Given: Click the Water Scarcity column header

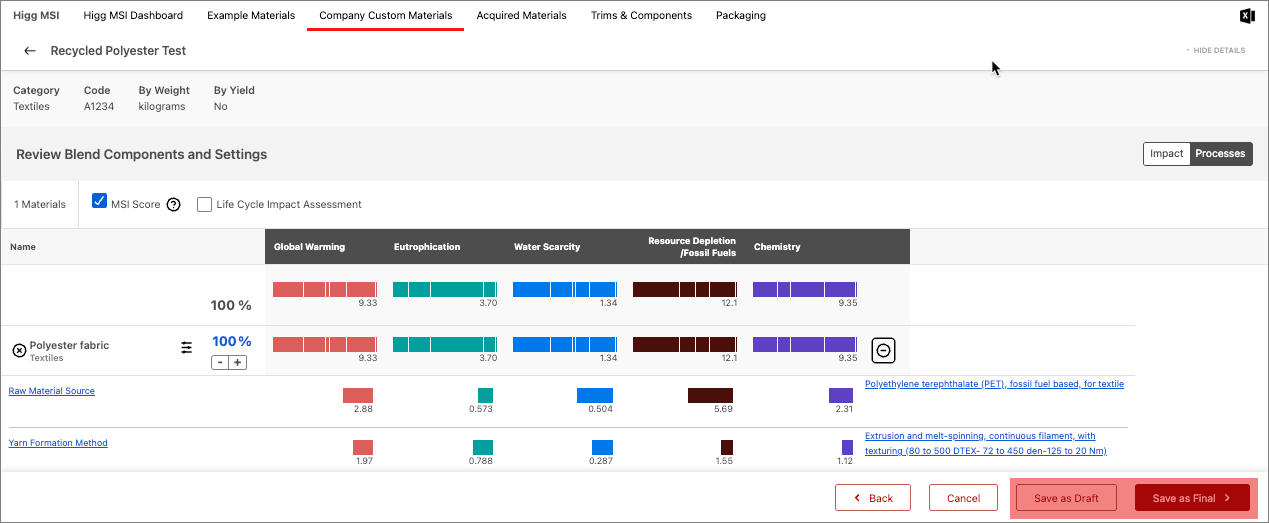Looking at the screenshot, I should 547,247.
